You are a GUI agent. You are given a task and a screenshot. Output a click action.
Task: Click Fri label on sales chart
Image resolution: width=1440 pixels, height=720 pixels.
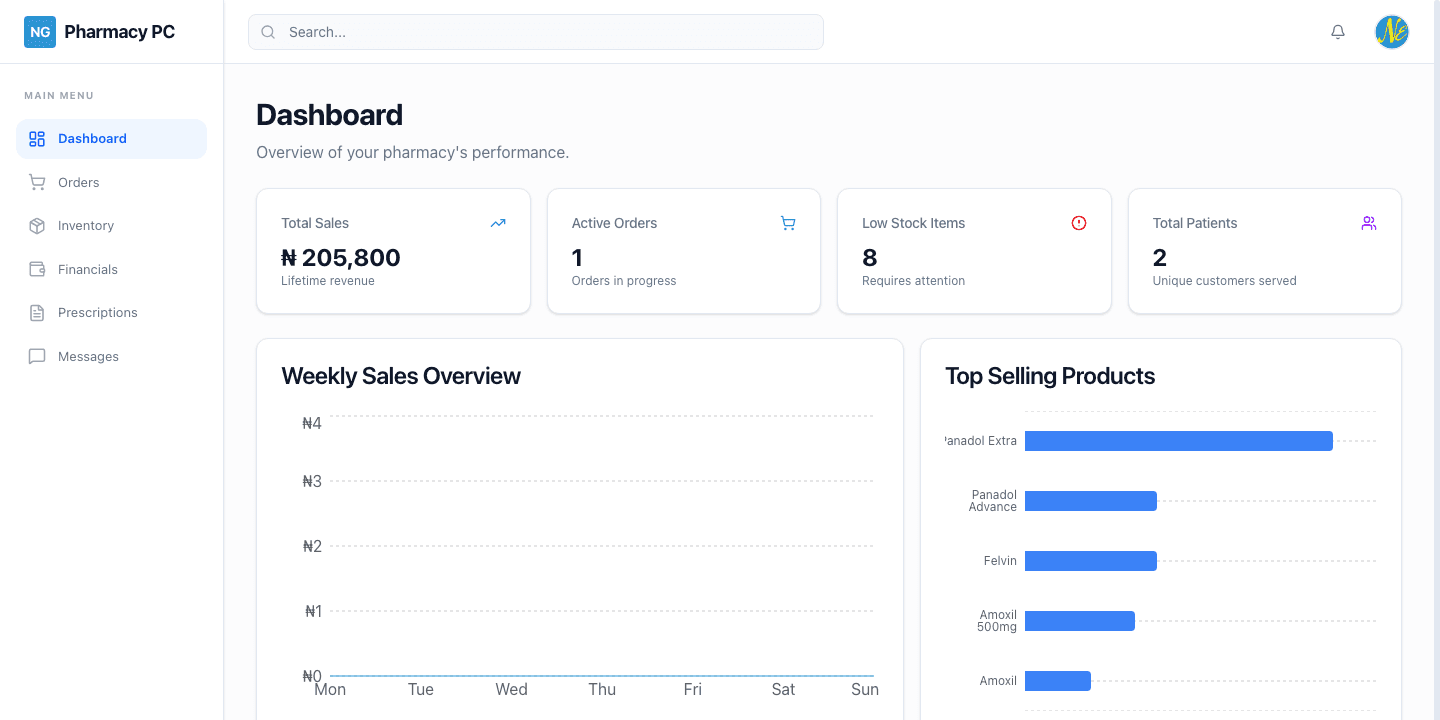(693, 690)
